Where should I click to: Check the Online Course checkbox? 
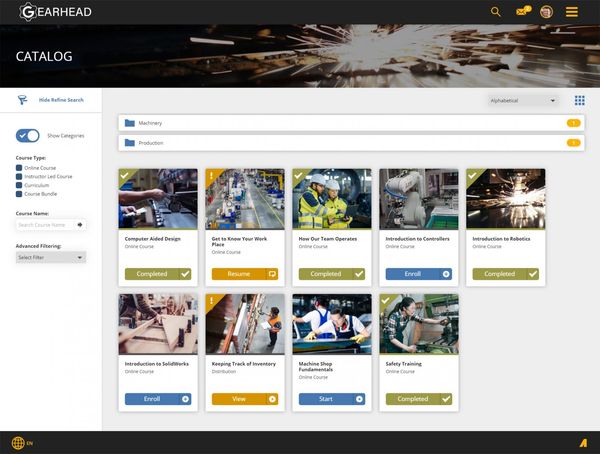click(x=19, y=168)
